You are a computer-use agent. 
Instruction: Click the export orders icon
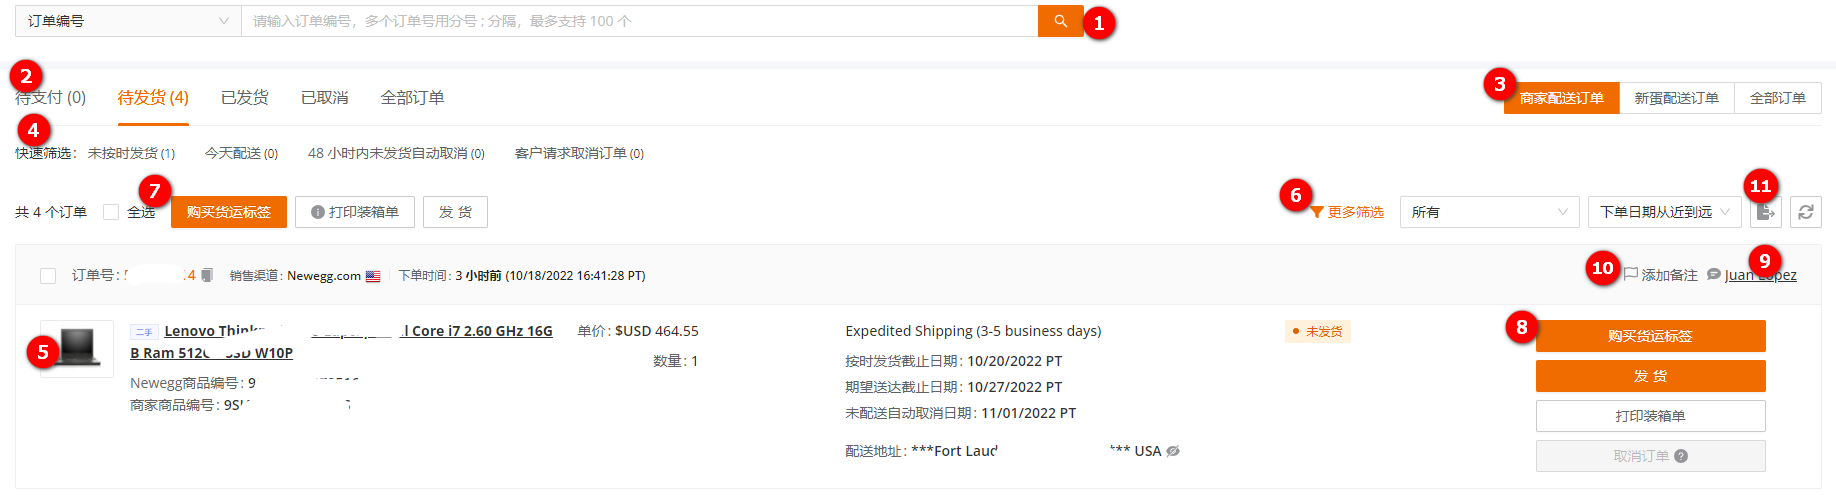pyautogui.click(x=1766, y=212)
